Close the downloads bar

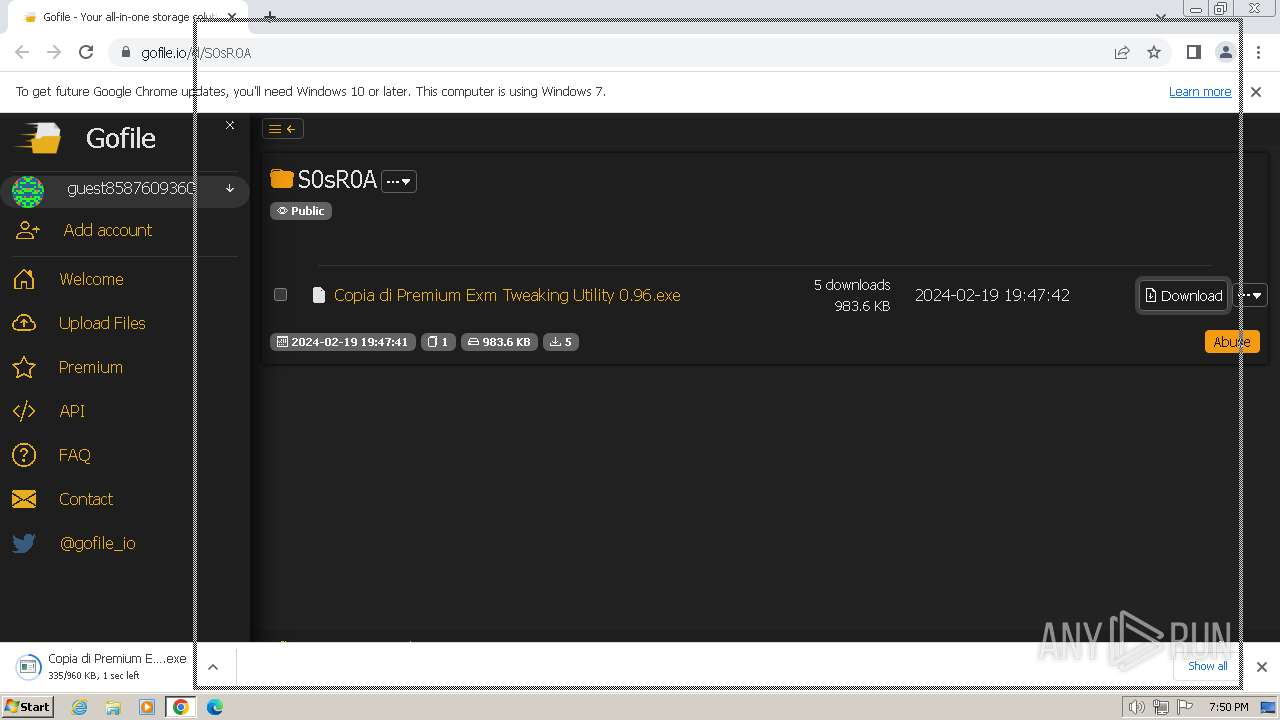click(1261, 666)
